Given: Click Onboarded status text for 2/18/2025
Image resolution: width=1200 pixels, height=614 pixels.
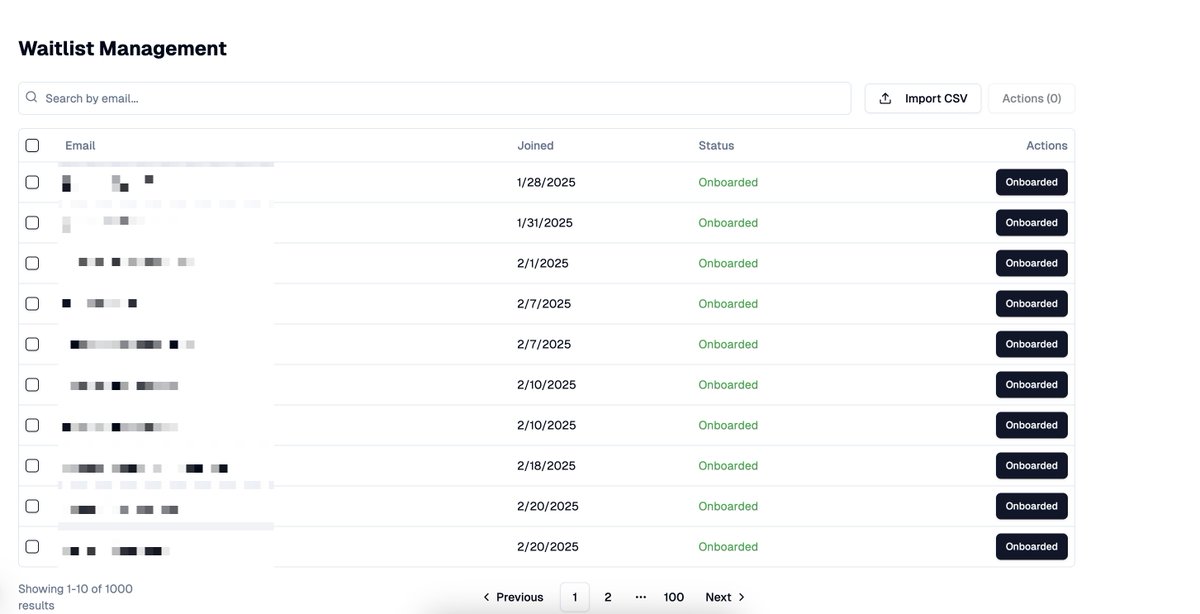Looking at the screenshot, I should (728, 465).
